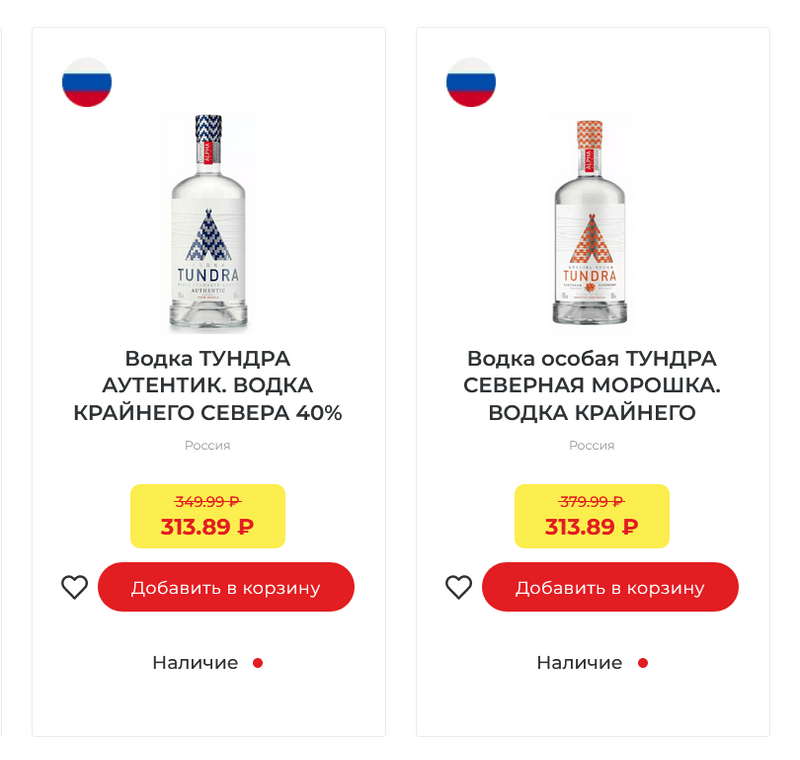Click the "Наличие" label under Тундра Аутентик
Viewport: 800px width, 760px height.
(195, 663)
